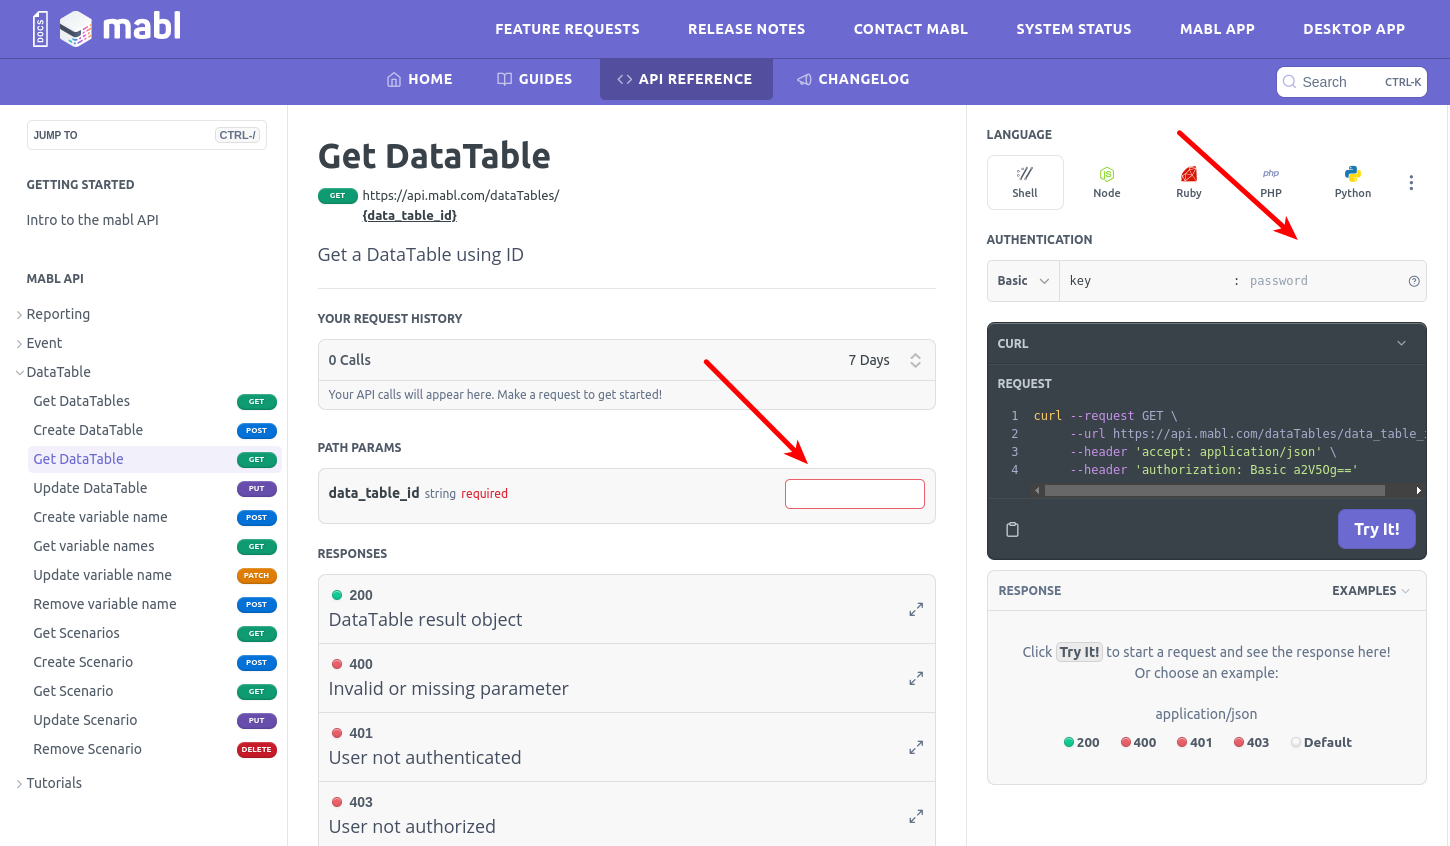Open Create variable name endpoint

(x=155, y=517)
